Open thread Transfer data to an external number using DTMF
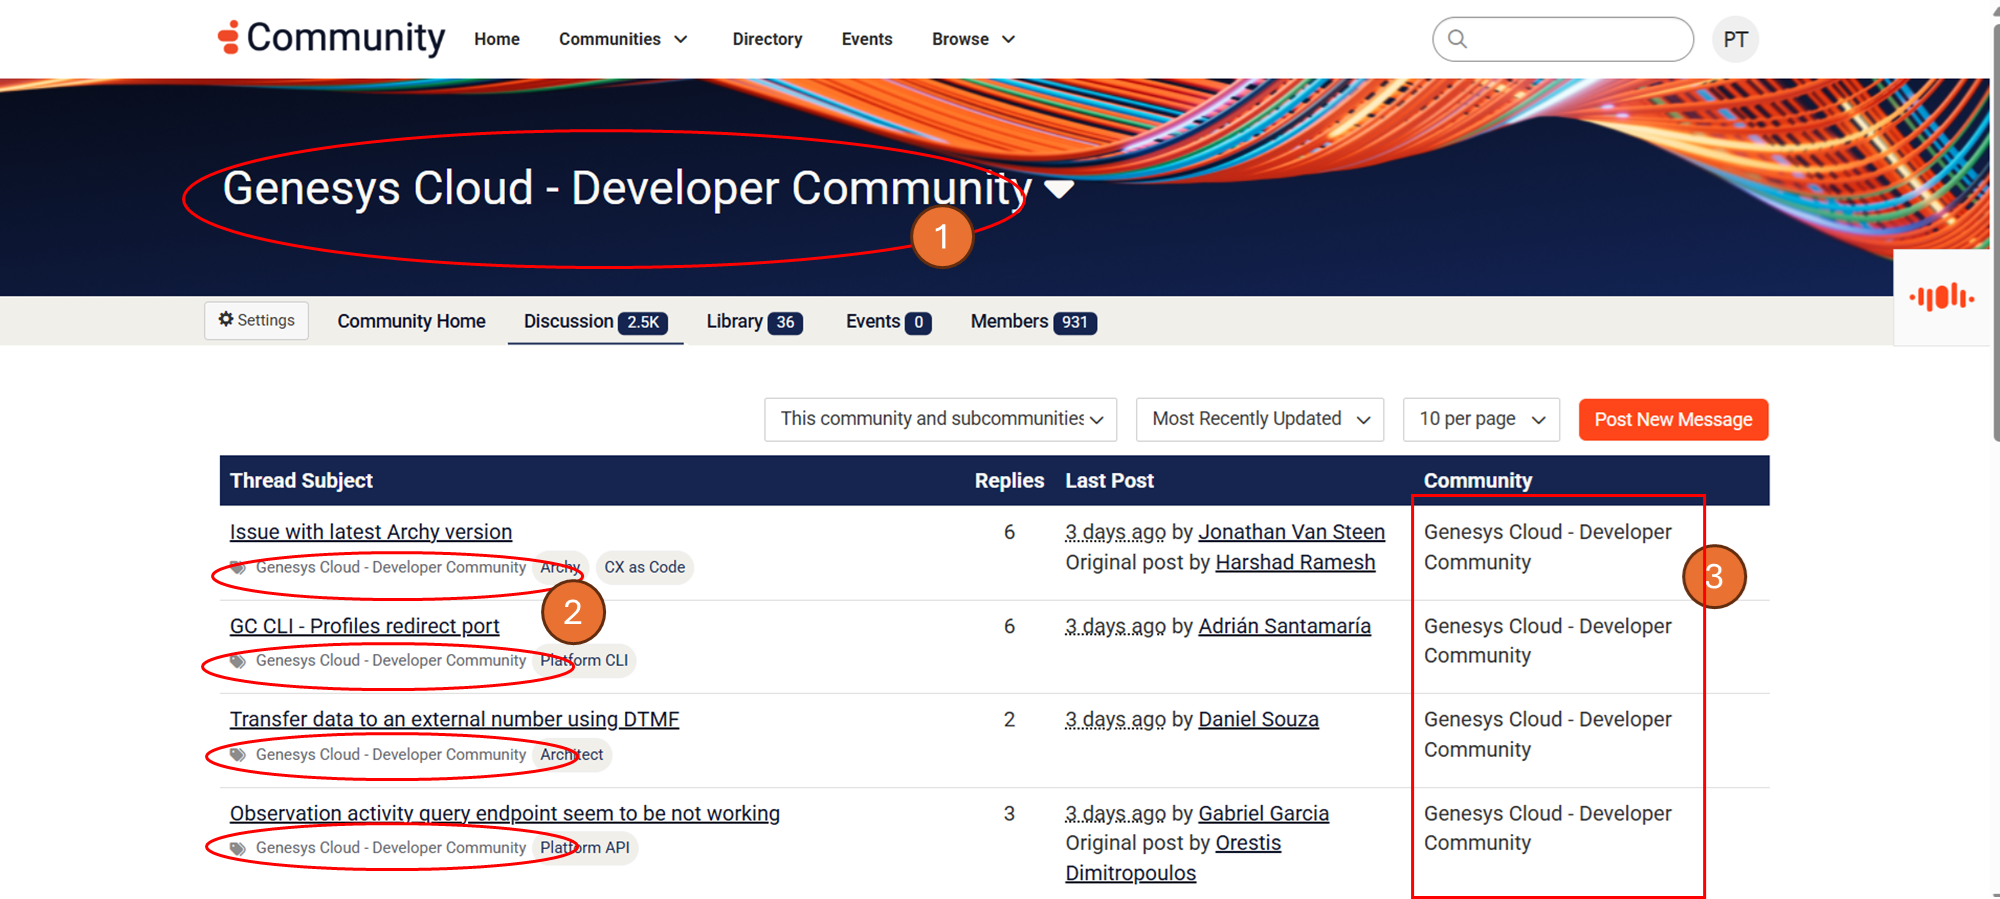2000x899 pixels. point(454,719)
